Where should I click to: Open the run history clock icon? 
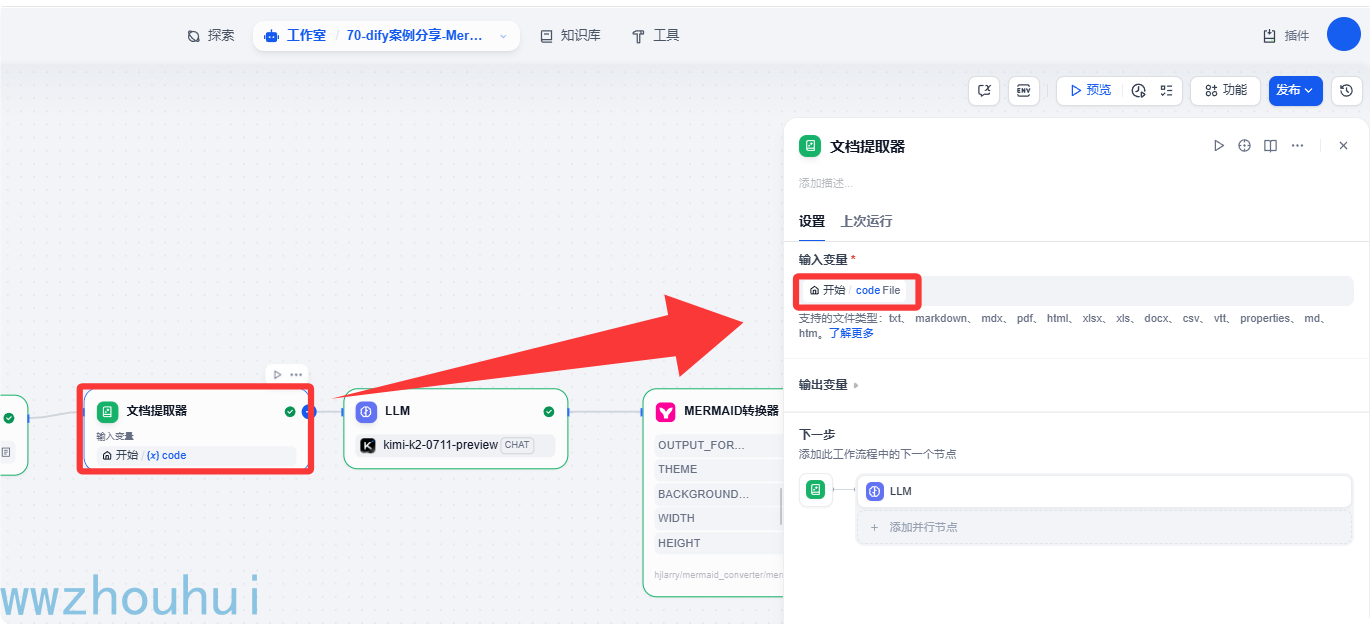1138,90
